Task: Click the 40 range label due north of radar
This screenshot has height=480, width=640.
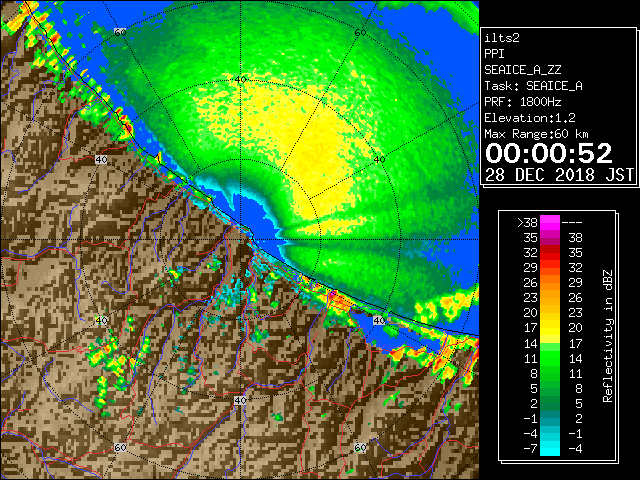Action: (241, 80)
